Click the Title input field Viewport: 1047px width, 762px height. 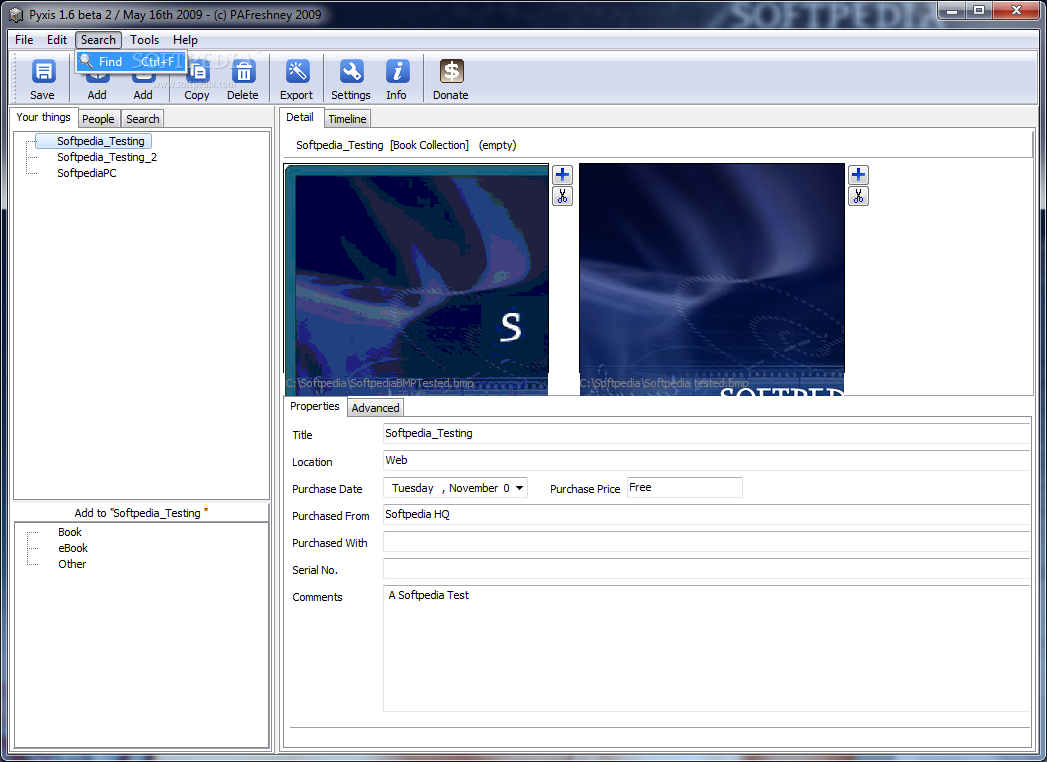[x=706, y=433]
